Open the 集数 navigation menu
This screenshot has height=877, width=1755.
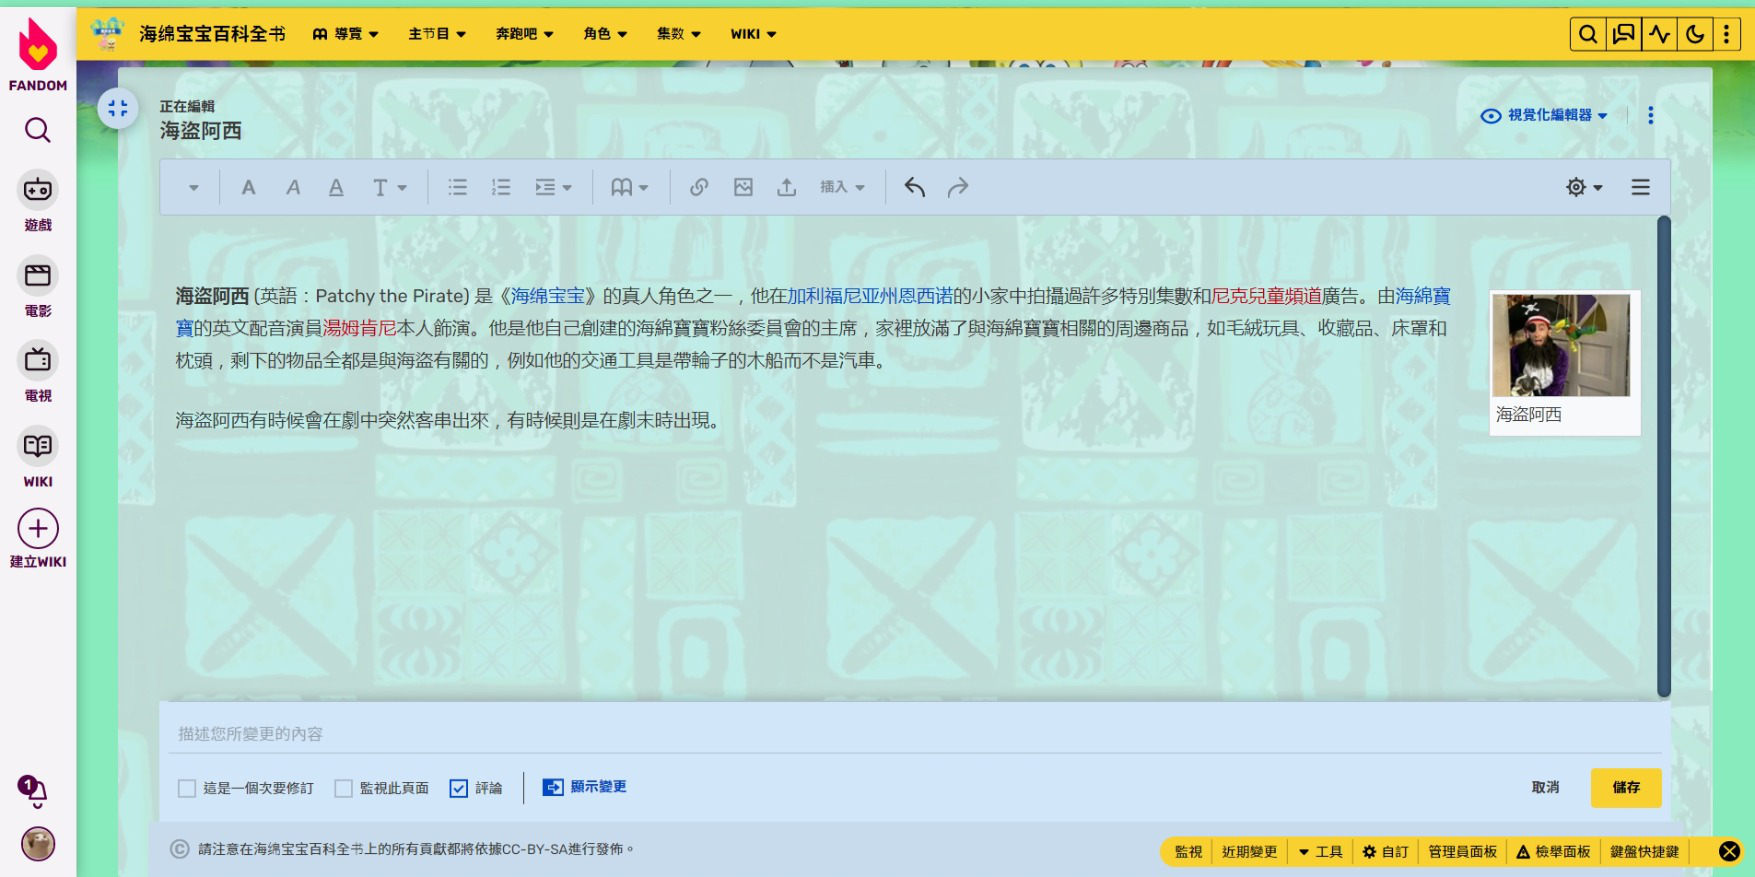click(679, 34)
